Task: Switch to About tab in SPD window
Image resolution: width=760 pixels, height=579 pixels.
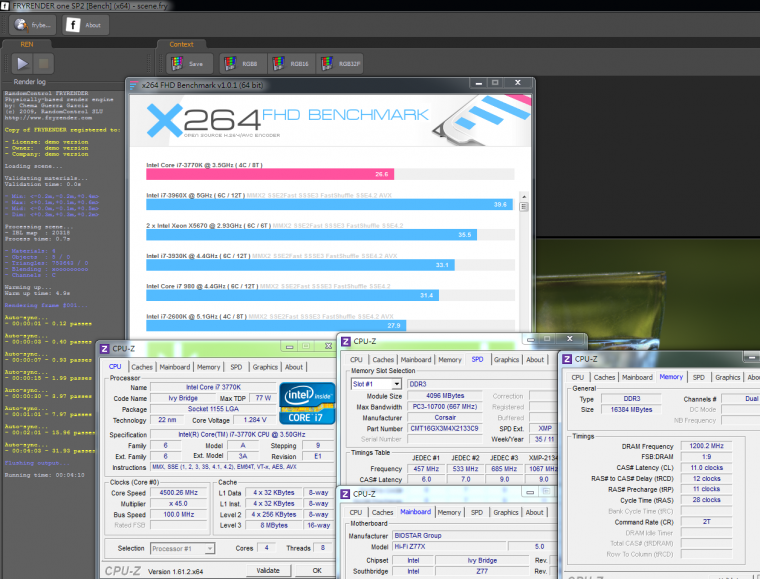Action: point(536,360)
